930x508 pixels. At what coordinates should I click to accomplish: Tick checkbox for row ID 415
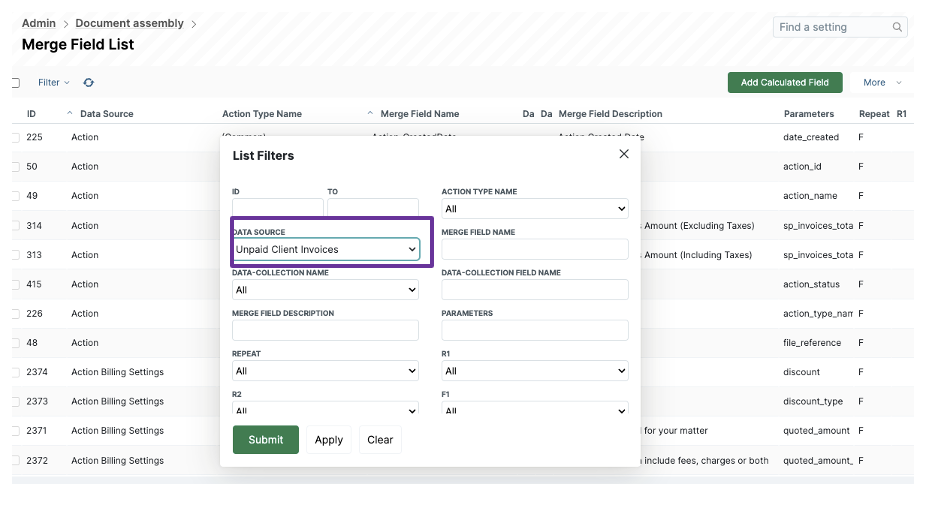click(x=15, y=284)
